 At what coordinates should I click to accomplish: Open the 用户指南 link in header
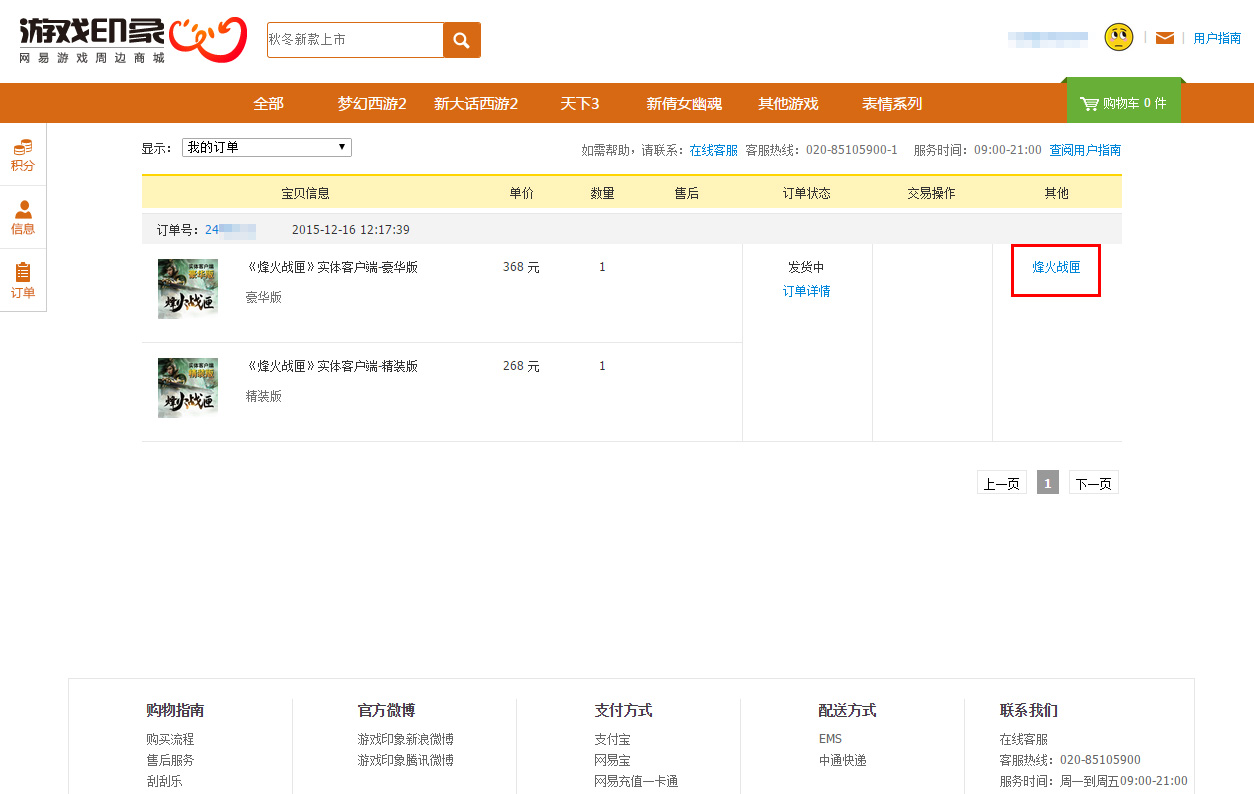(1217, 38)
